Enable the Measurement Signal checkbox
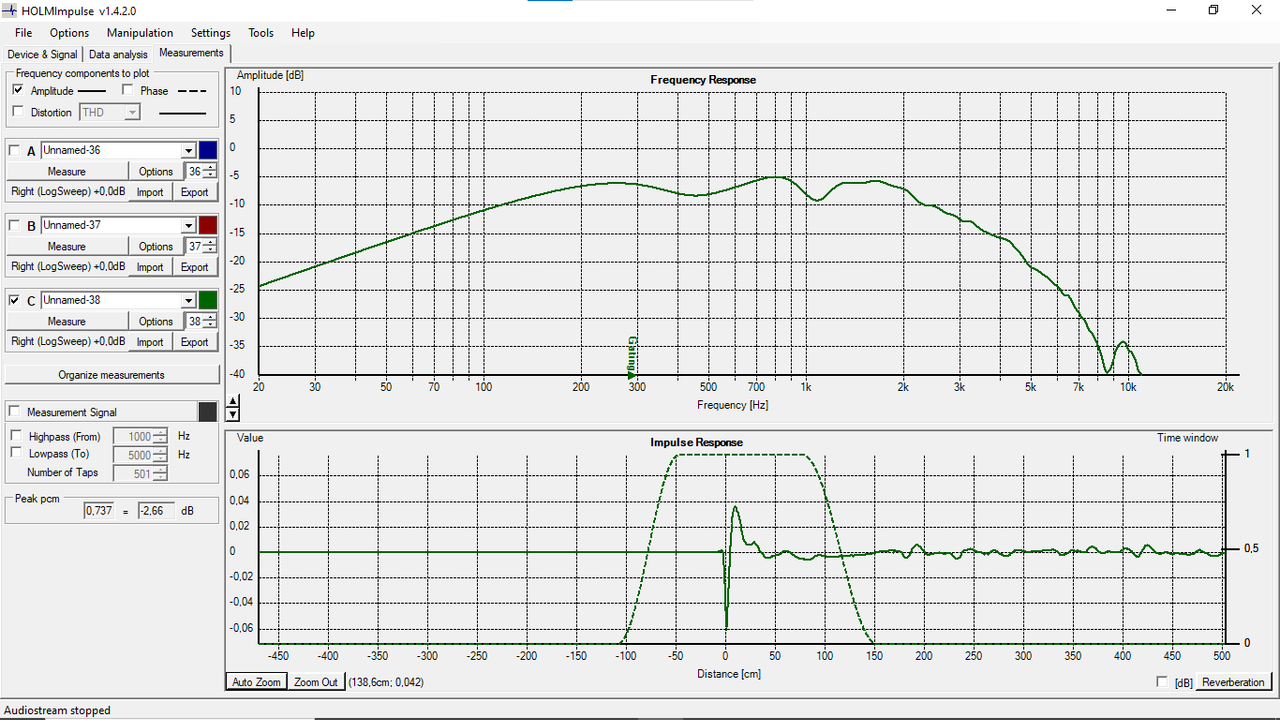Screen dimensions: 1280x720 coord(14,412)
